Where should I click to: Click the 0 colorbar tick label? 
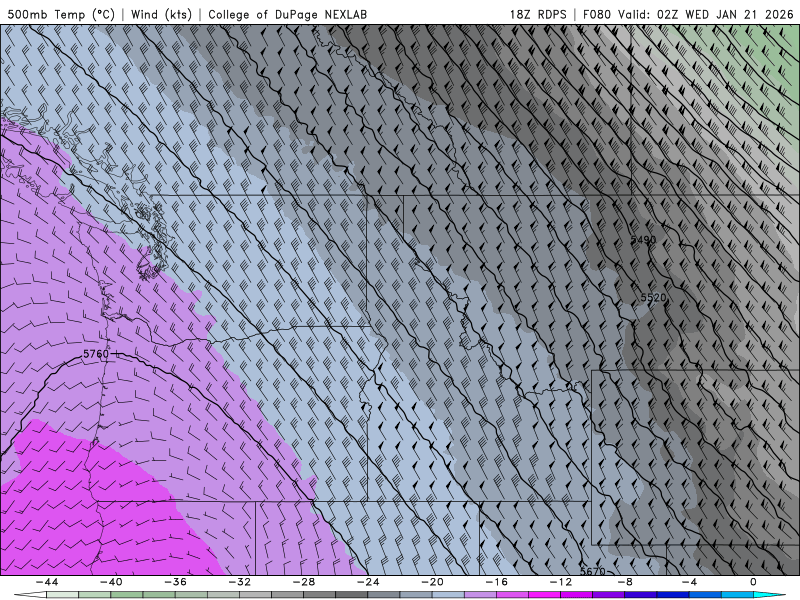click(753, 582)
